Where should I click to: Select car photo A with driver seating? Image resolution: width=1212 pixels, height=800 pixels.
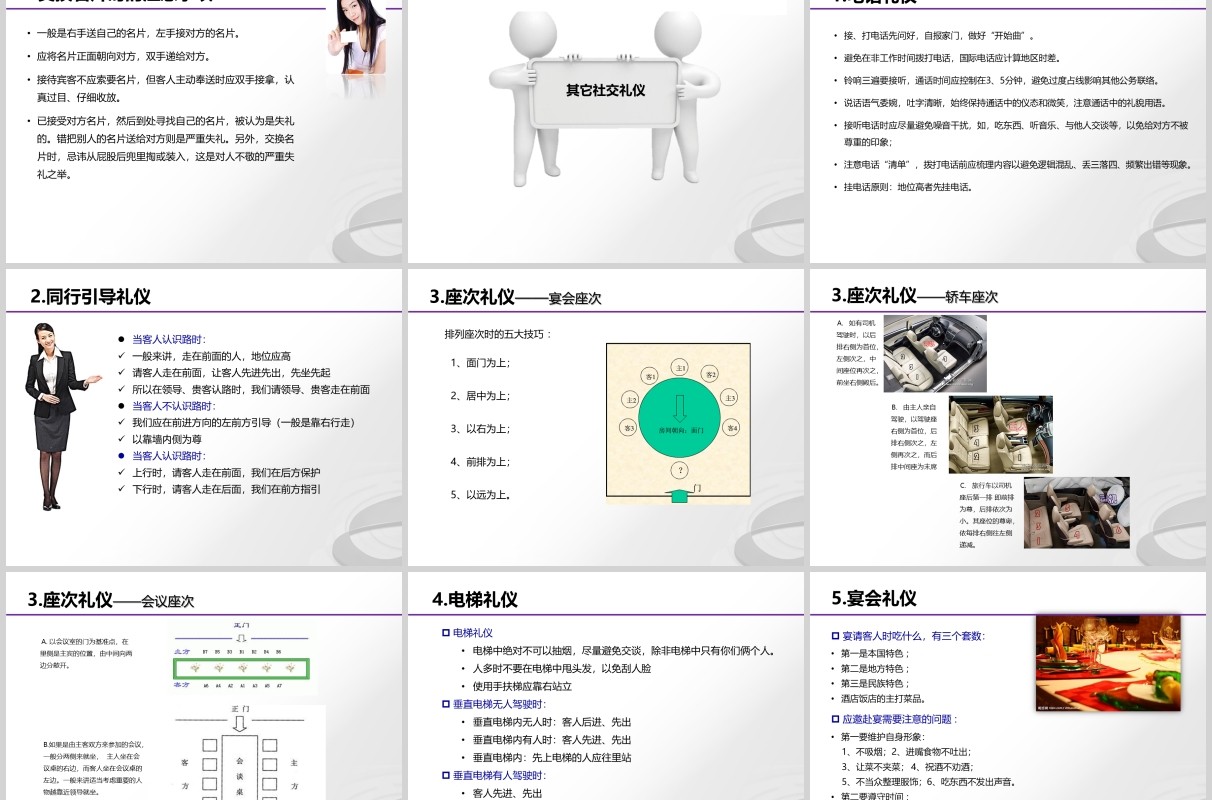coord(935,353)
